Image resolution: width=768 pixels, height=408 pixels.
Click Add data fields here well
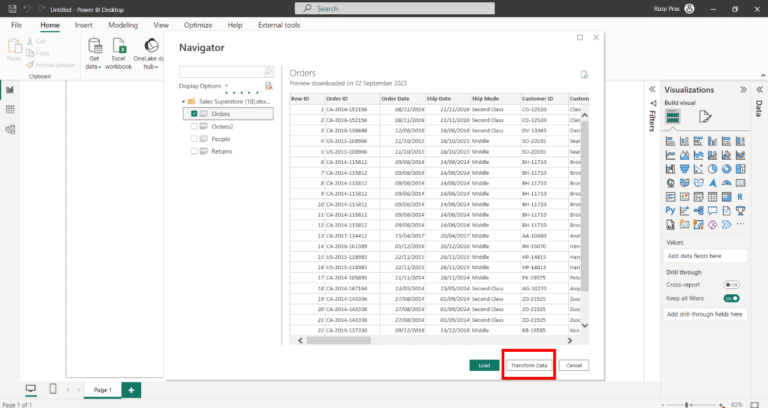pos(705,256)
